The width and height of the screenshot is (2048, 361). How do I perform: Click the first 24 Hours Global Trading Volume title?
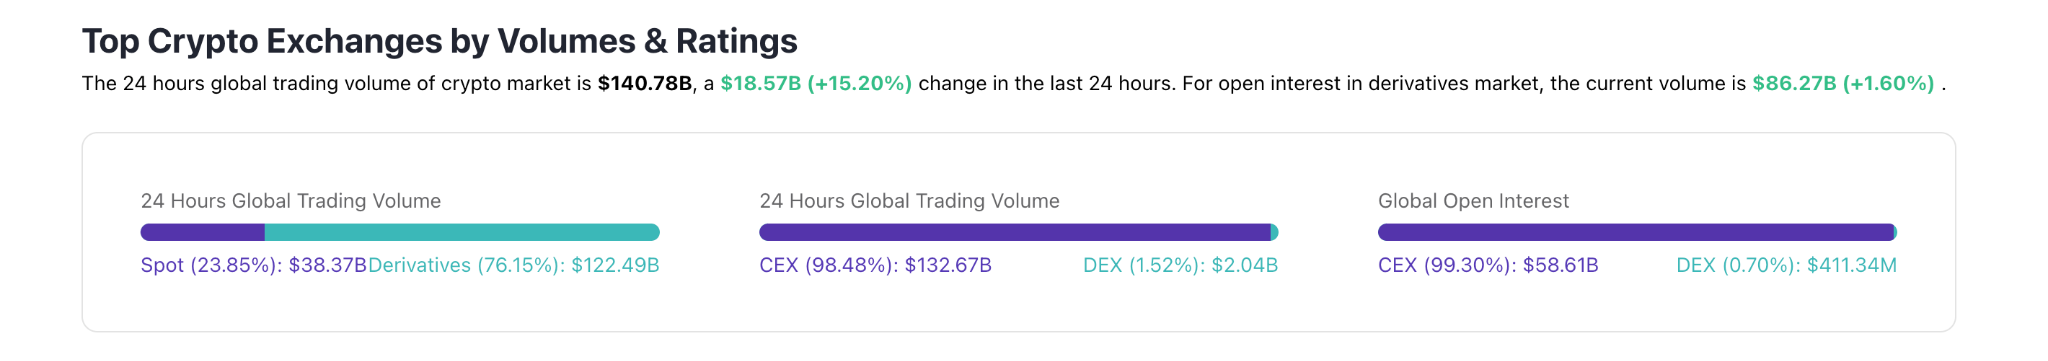(291, 201)
